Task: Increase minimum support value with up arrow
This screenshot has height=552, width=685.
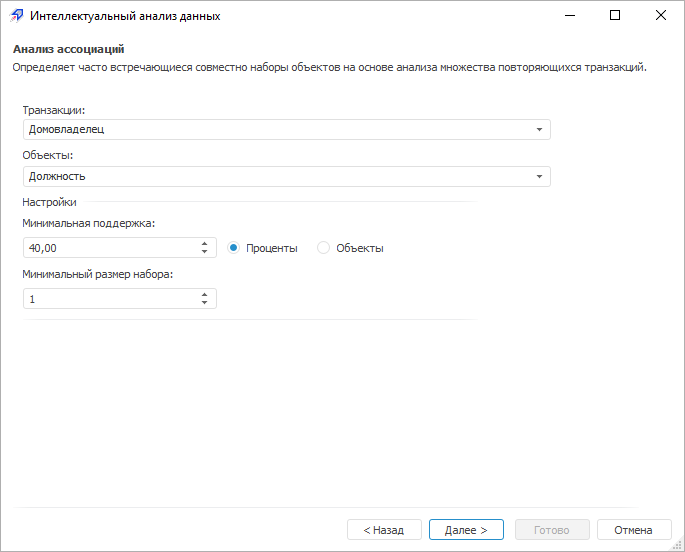Action: 204,243
